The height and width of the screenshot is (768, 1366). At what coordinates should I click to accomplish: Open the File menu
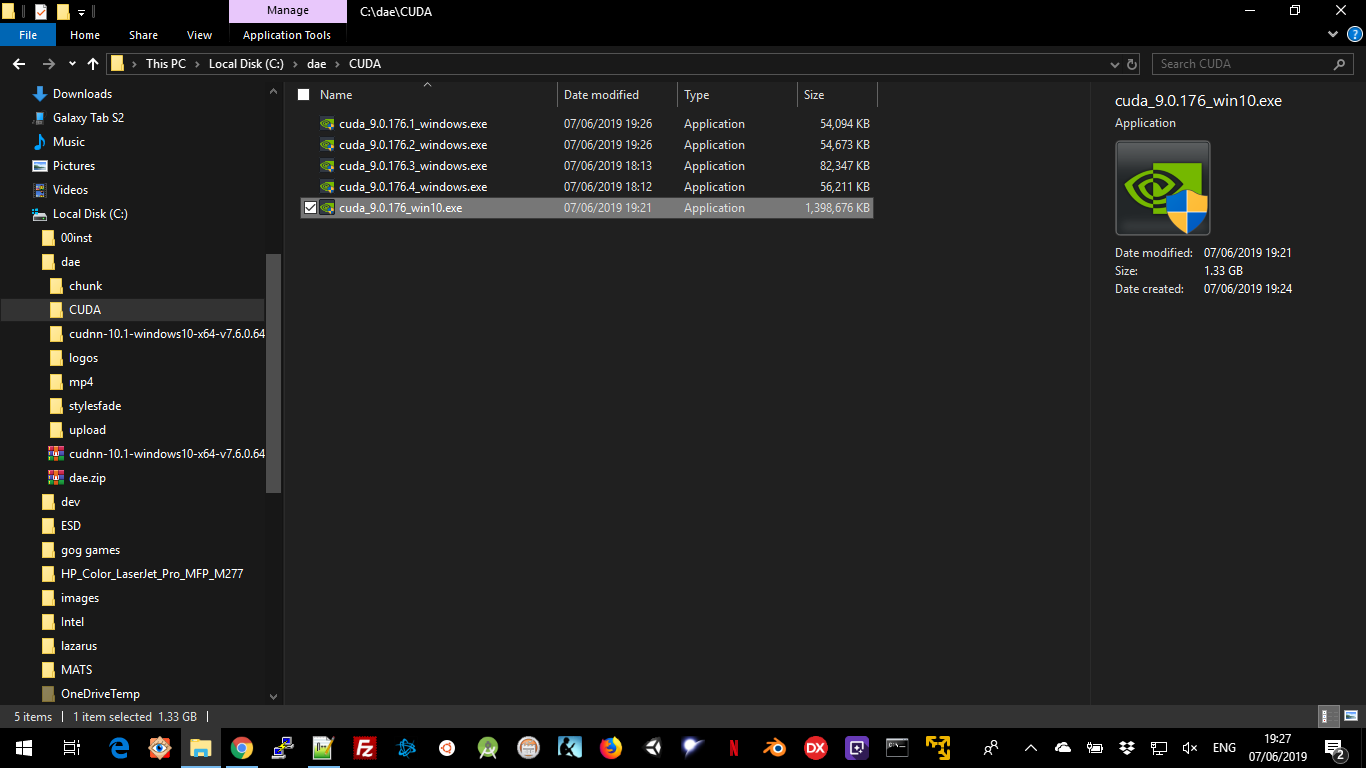tap(28, 35)
